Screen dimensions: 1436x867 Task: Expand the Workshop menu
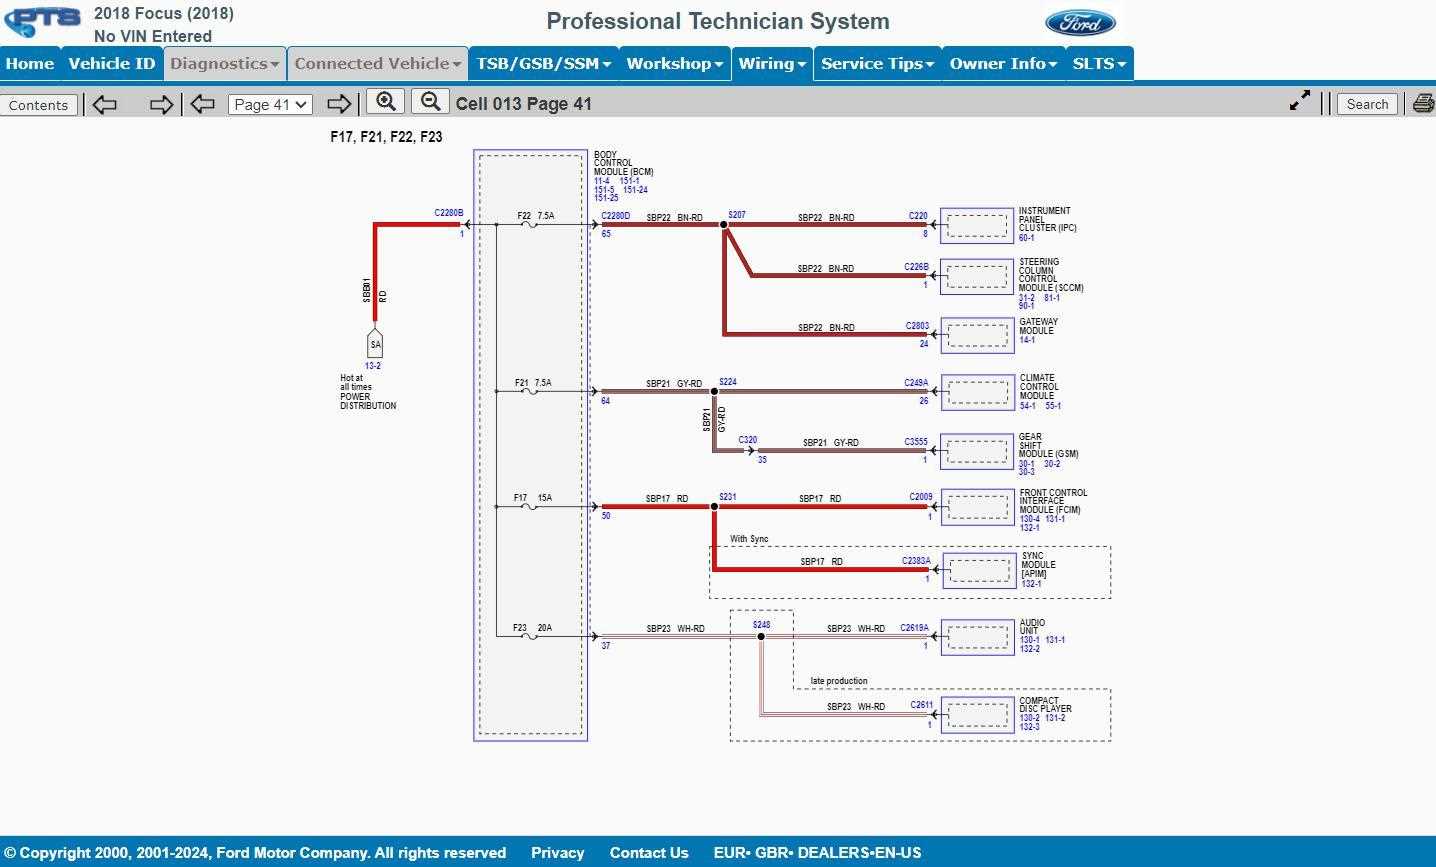tap(674, 63)
